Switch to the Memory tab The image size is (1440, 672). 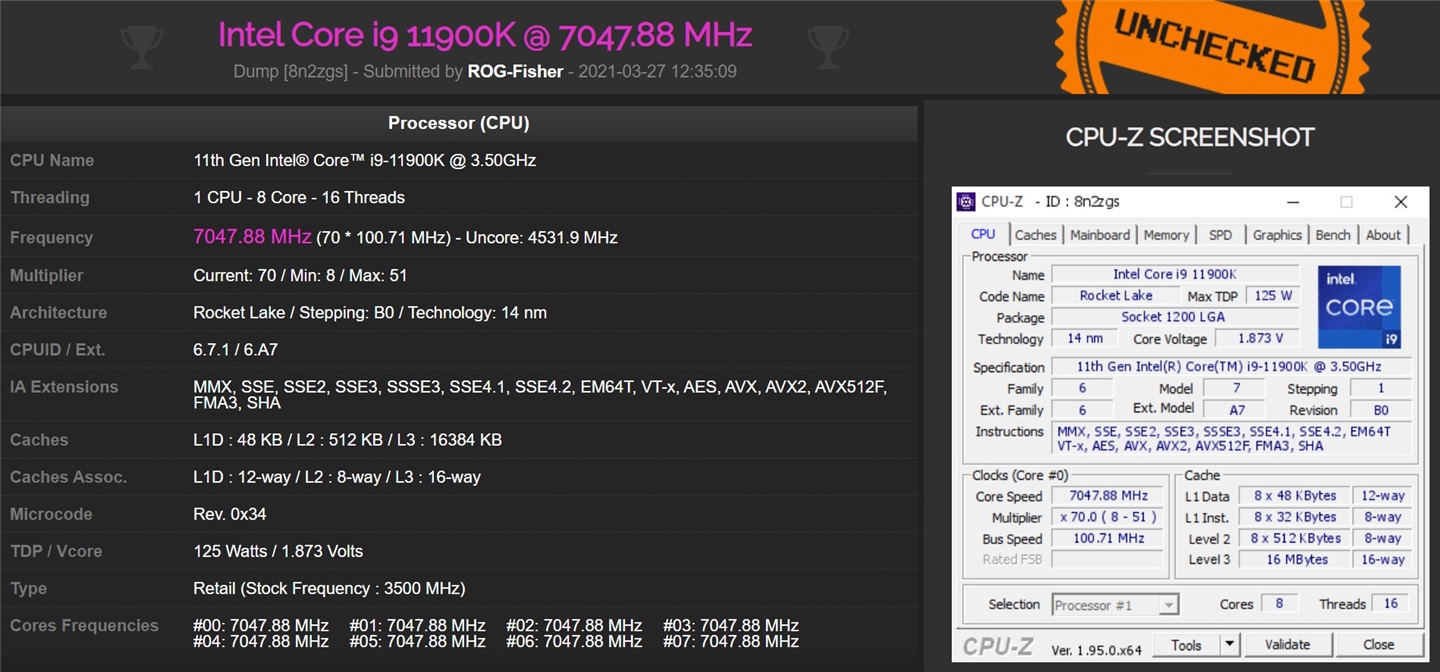click(x=1166, y=234)
